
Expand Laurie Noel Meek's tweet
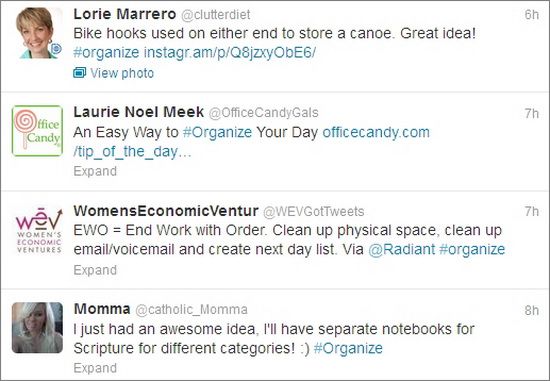95,171
